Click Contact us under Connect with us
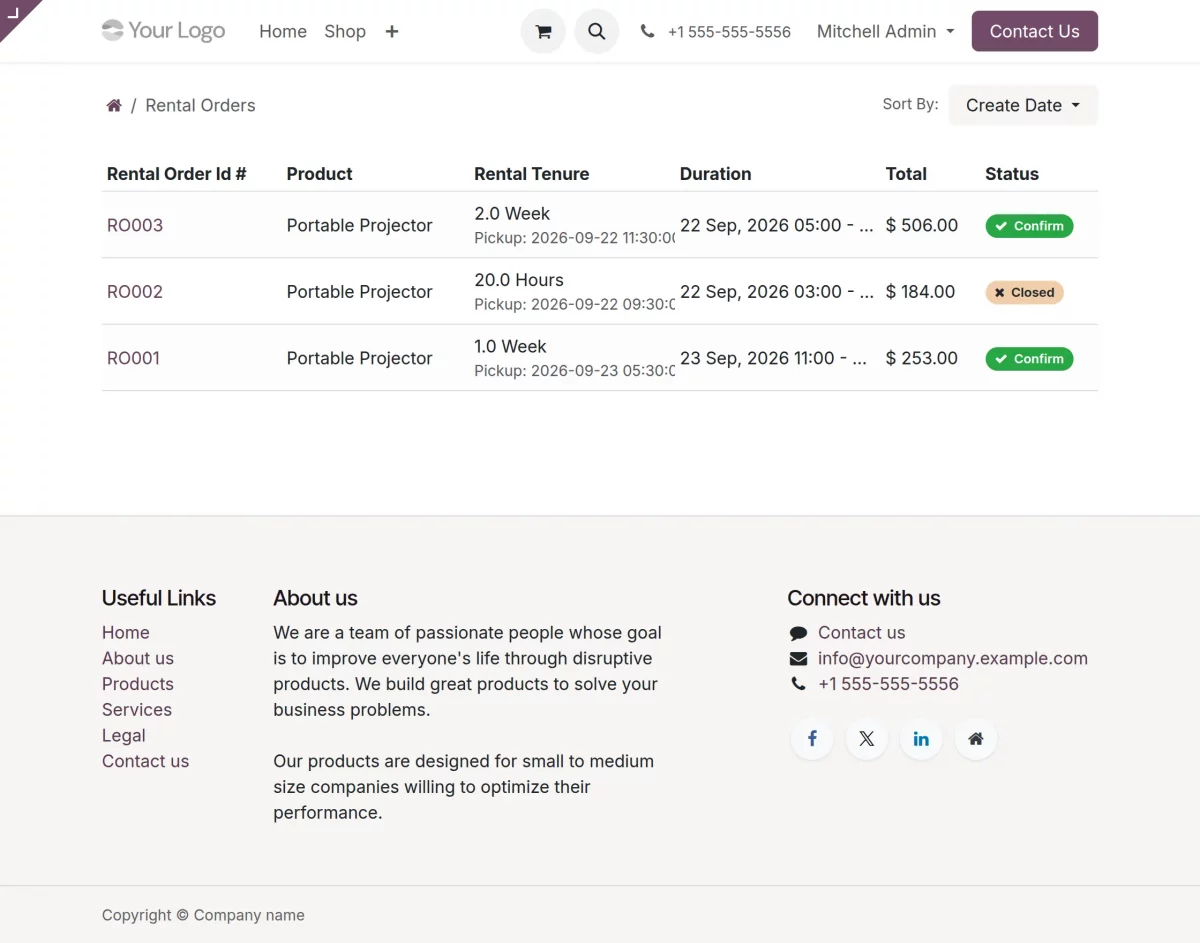The image size is (1200, 943). [861, 633]
